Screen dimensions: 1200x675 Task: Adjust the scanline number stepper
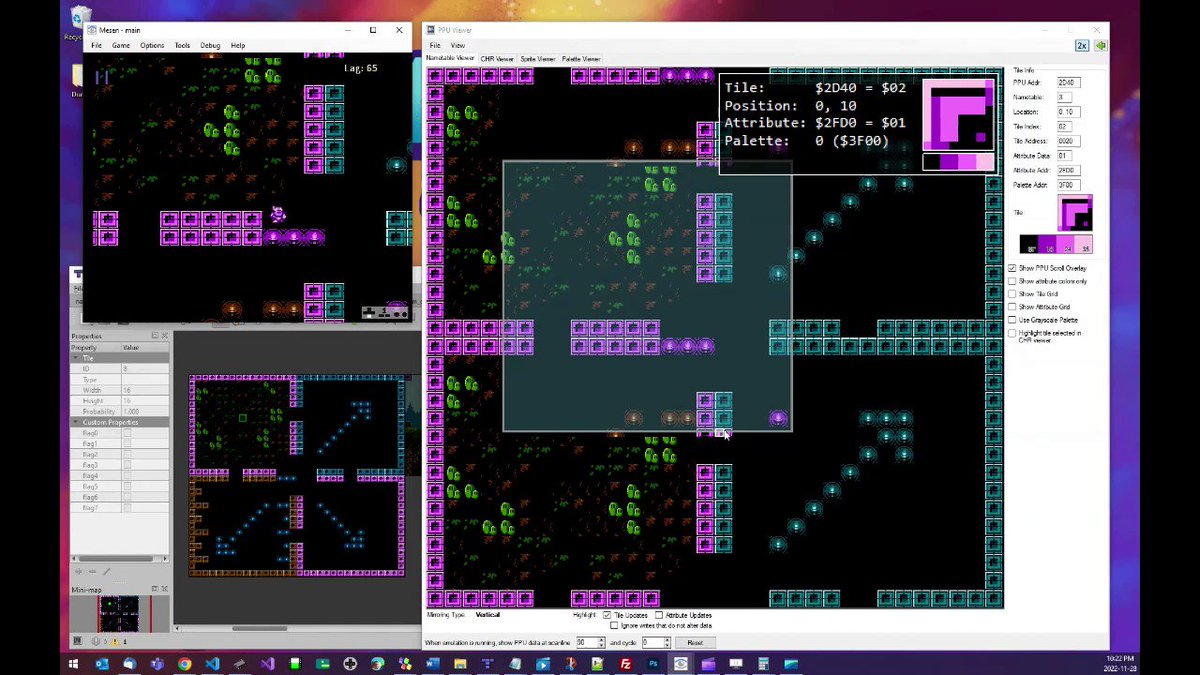point(601,642)
